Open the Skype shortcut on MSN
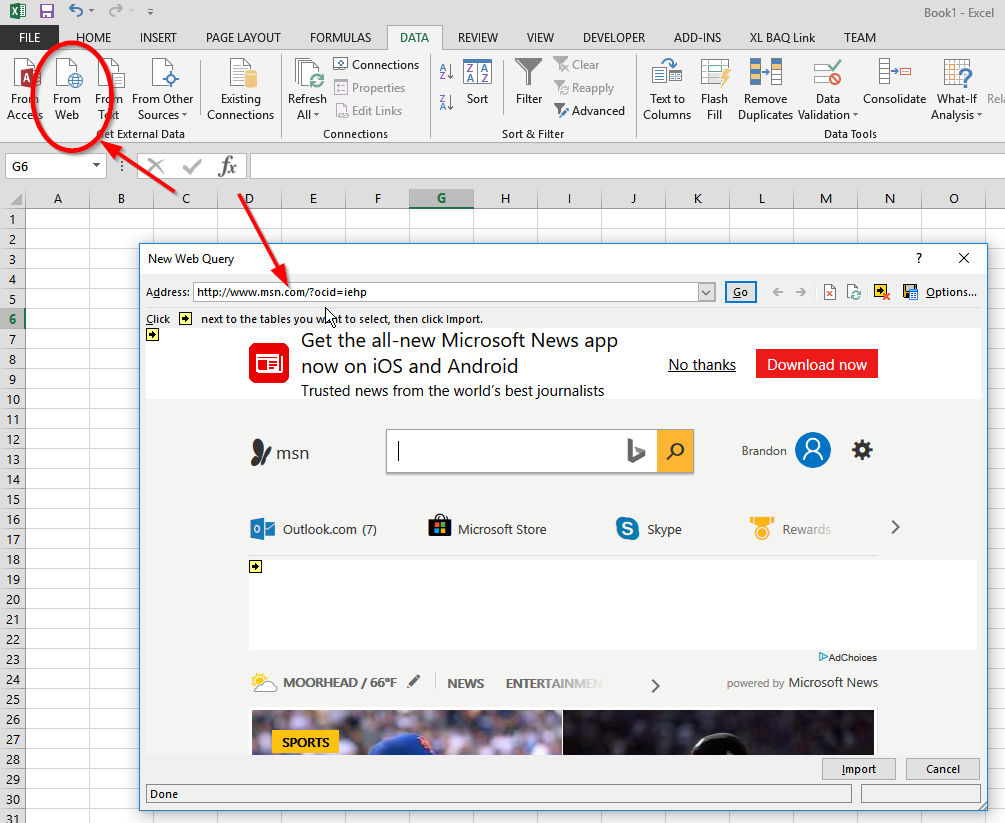This screenshot has width=1005, height=823. [649, 529]
